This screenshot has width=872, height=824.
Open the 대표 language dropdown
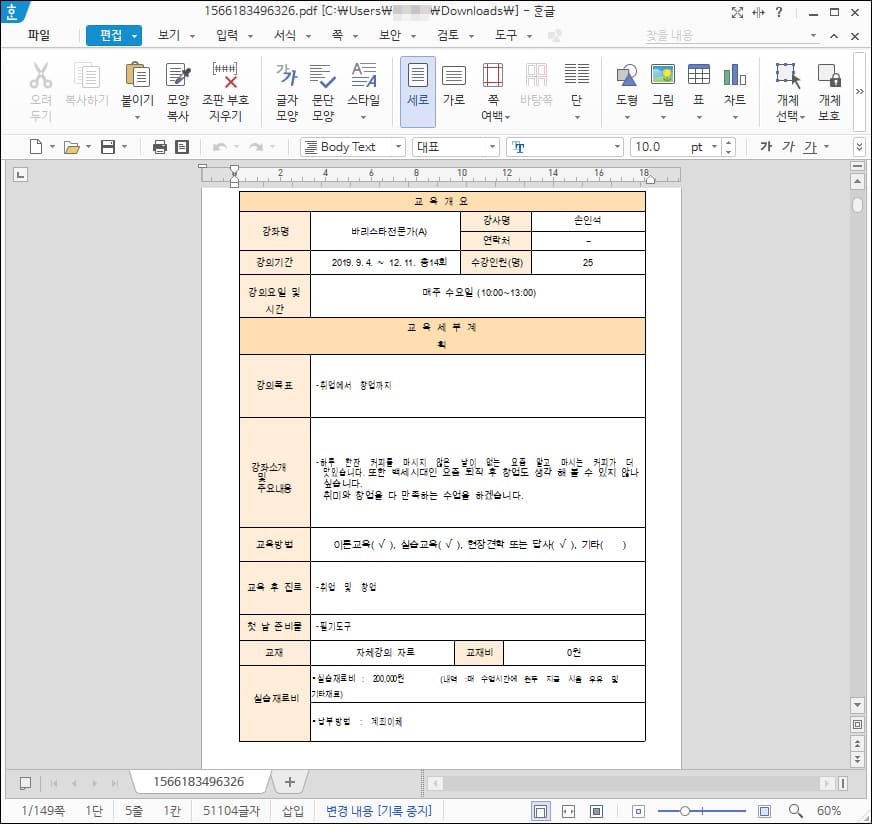[x=492, y=147]
